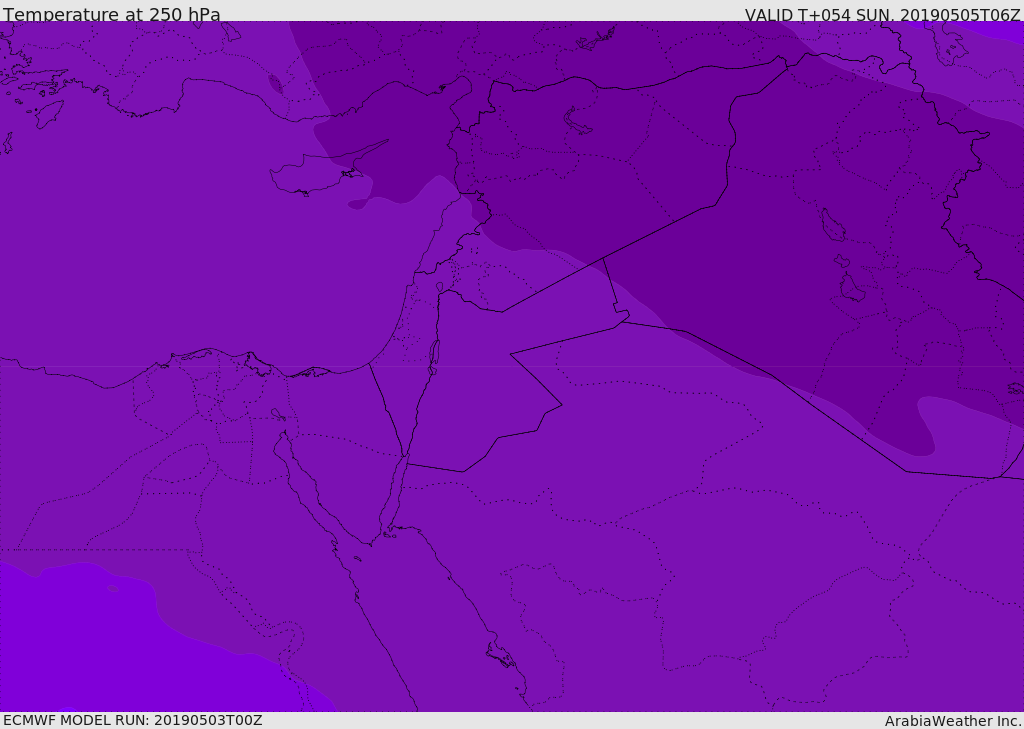
Task: Open the ArabiaWeather Inc. credit text
Action: tap(953, 721)
